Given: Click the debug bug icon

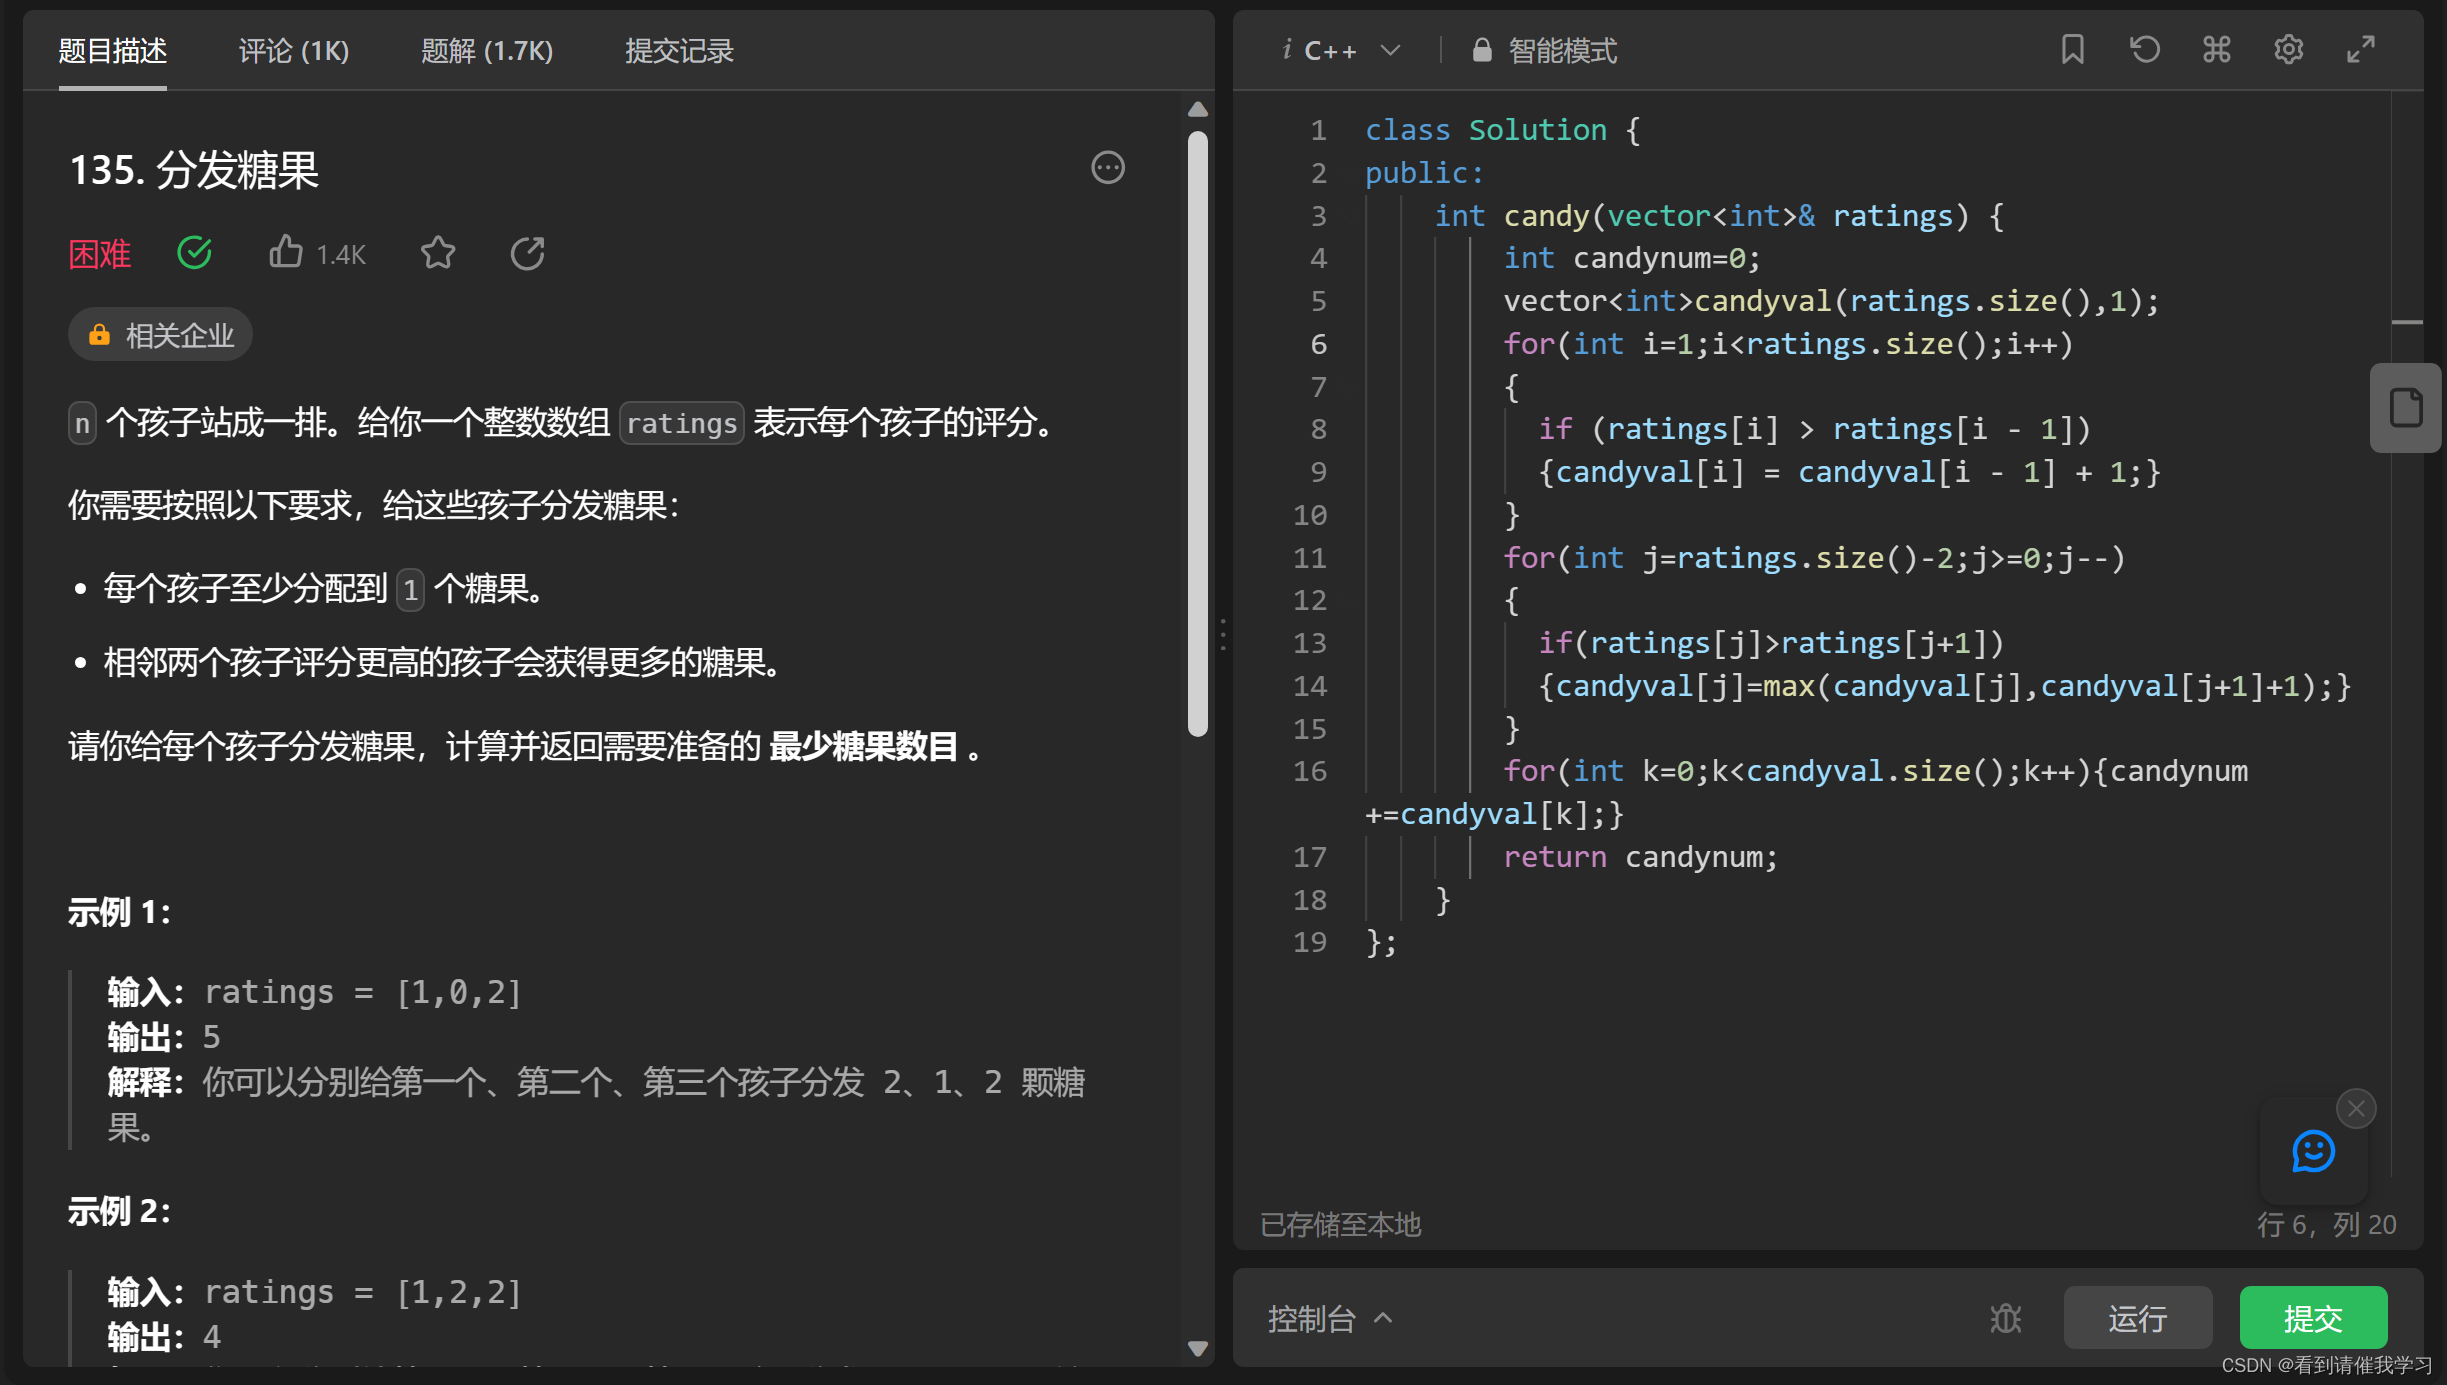Looking at the screenshot, I should (2005, 1318).
